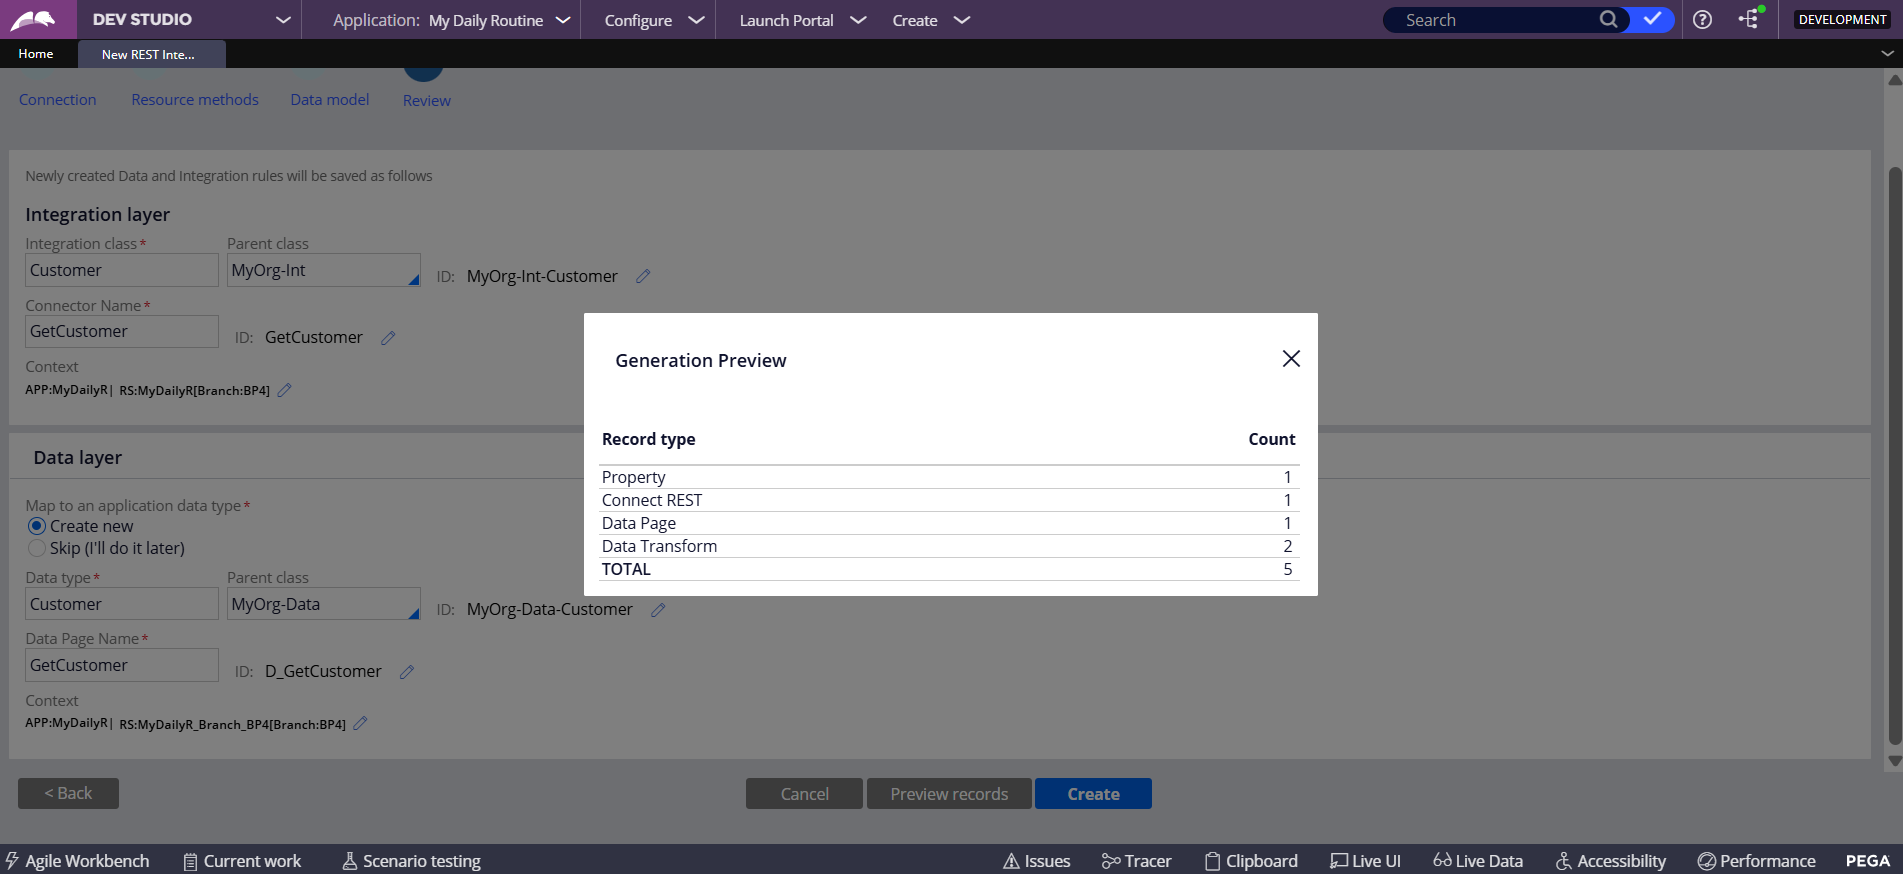The height and width of the screenshot is (874, 1903).
Task: Edit the D_GetCustomer ID pencil icon
Action: tap(407, 672)
